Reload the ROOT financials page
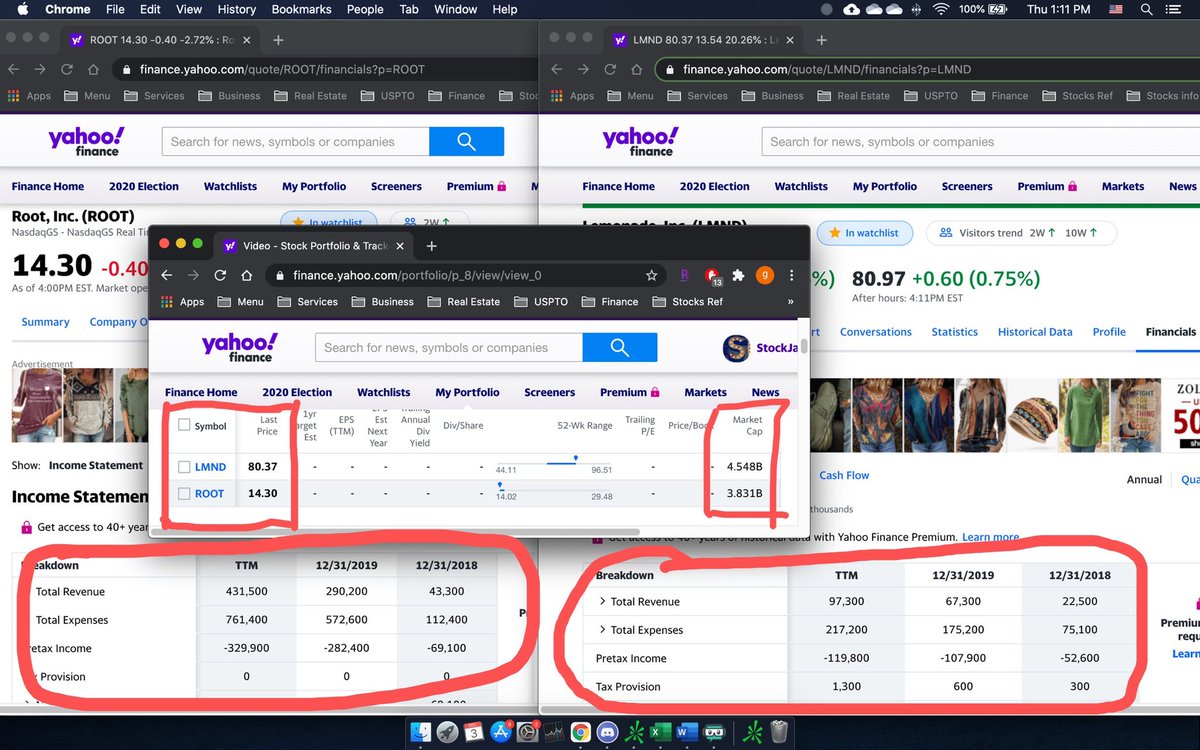1200x750 pixels. tap(66, 69)
